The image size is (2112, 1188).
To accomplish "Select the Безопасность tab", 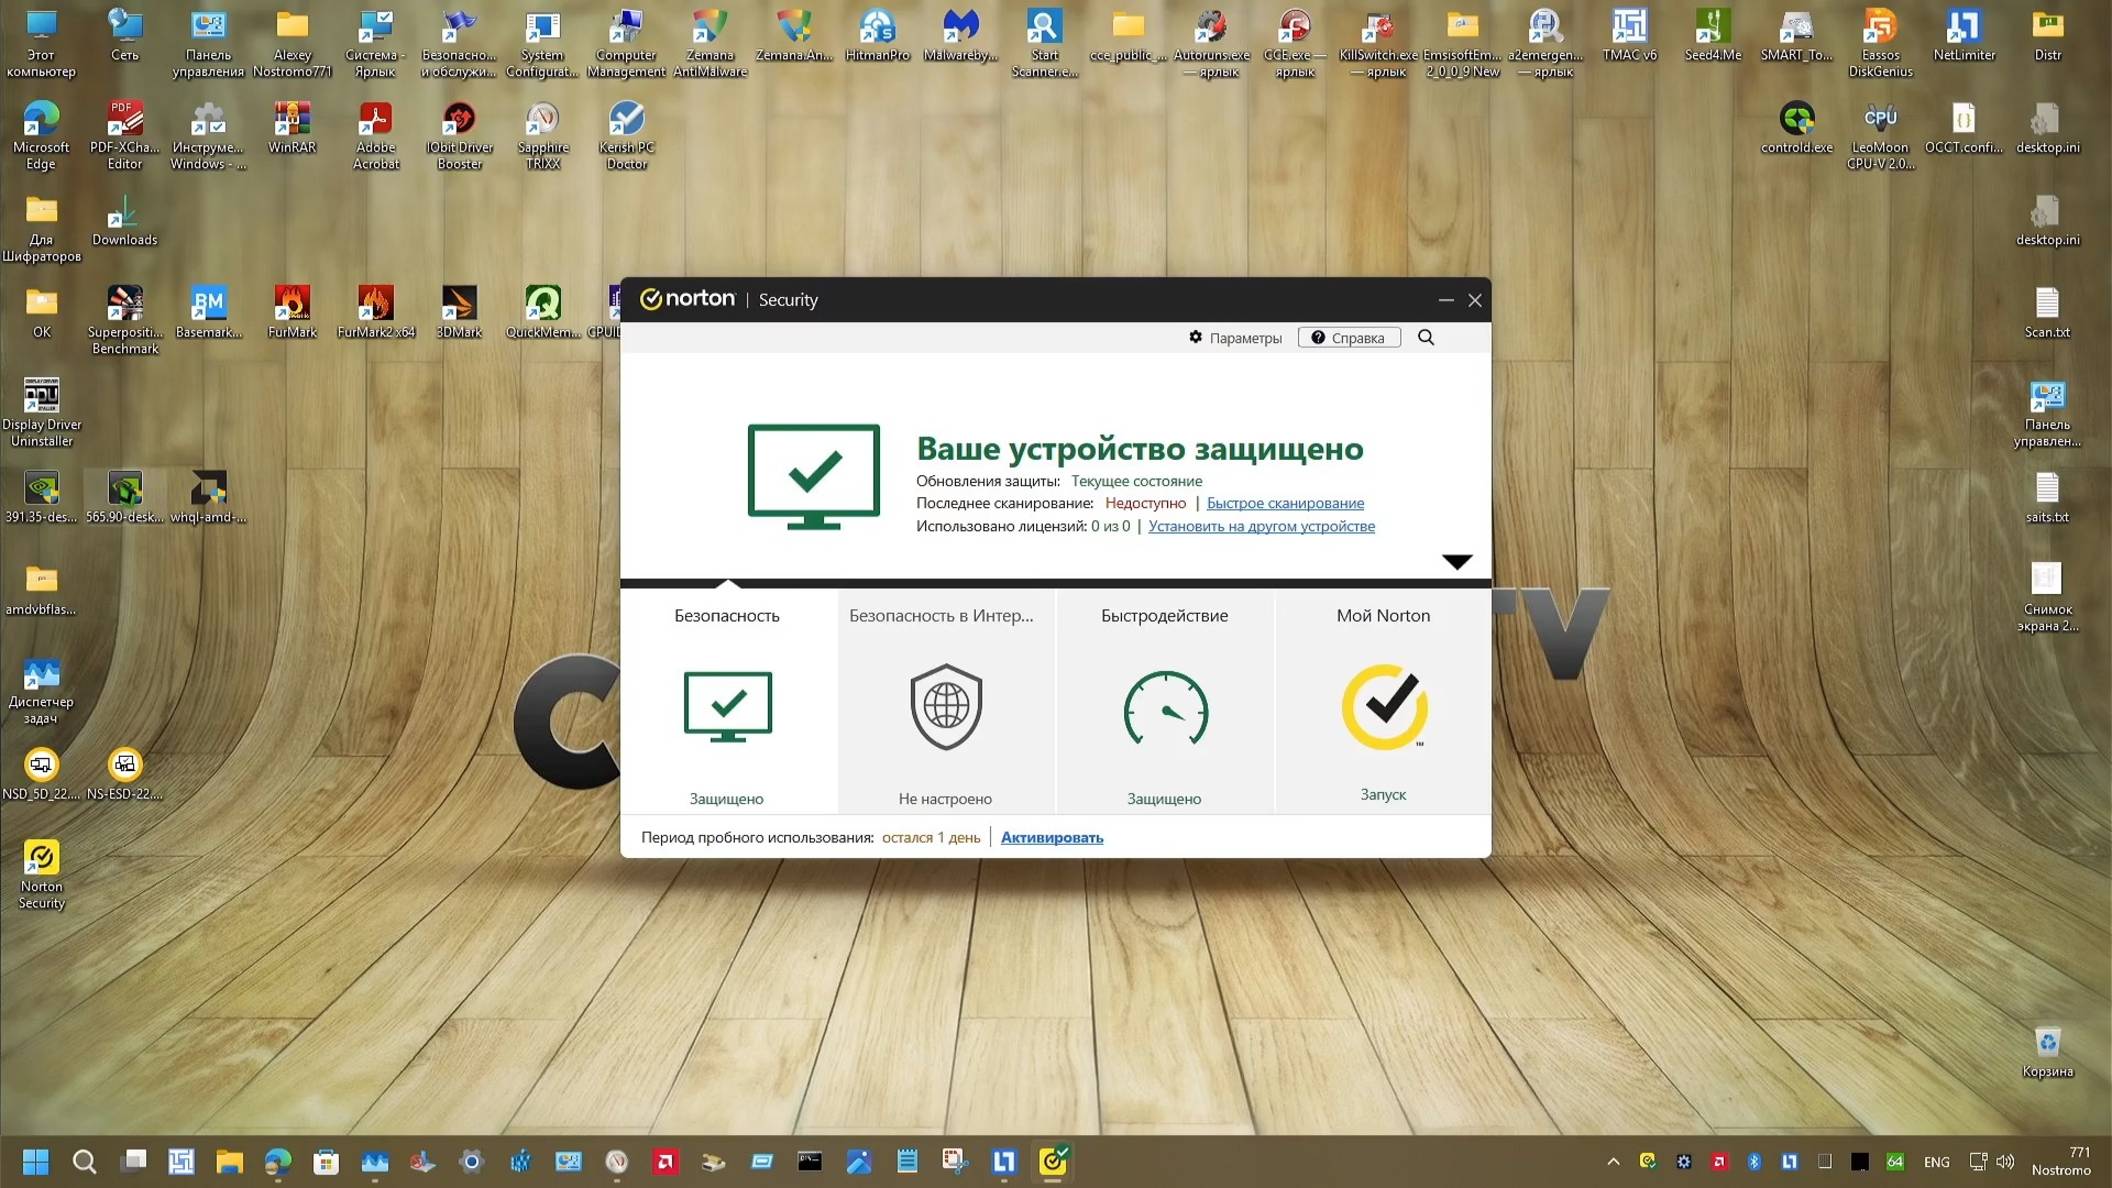I will [727, 616].
